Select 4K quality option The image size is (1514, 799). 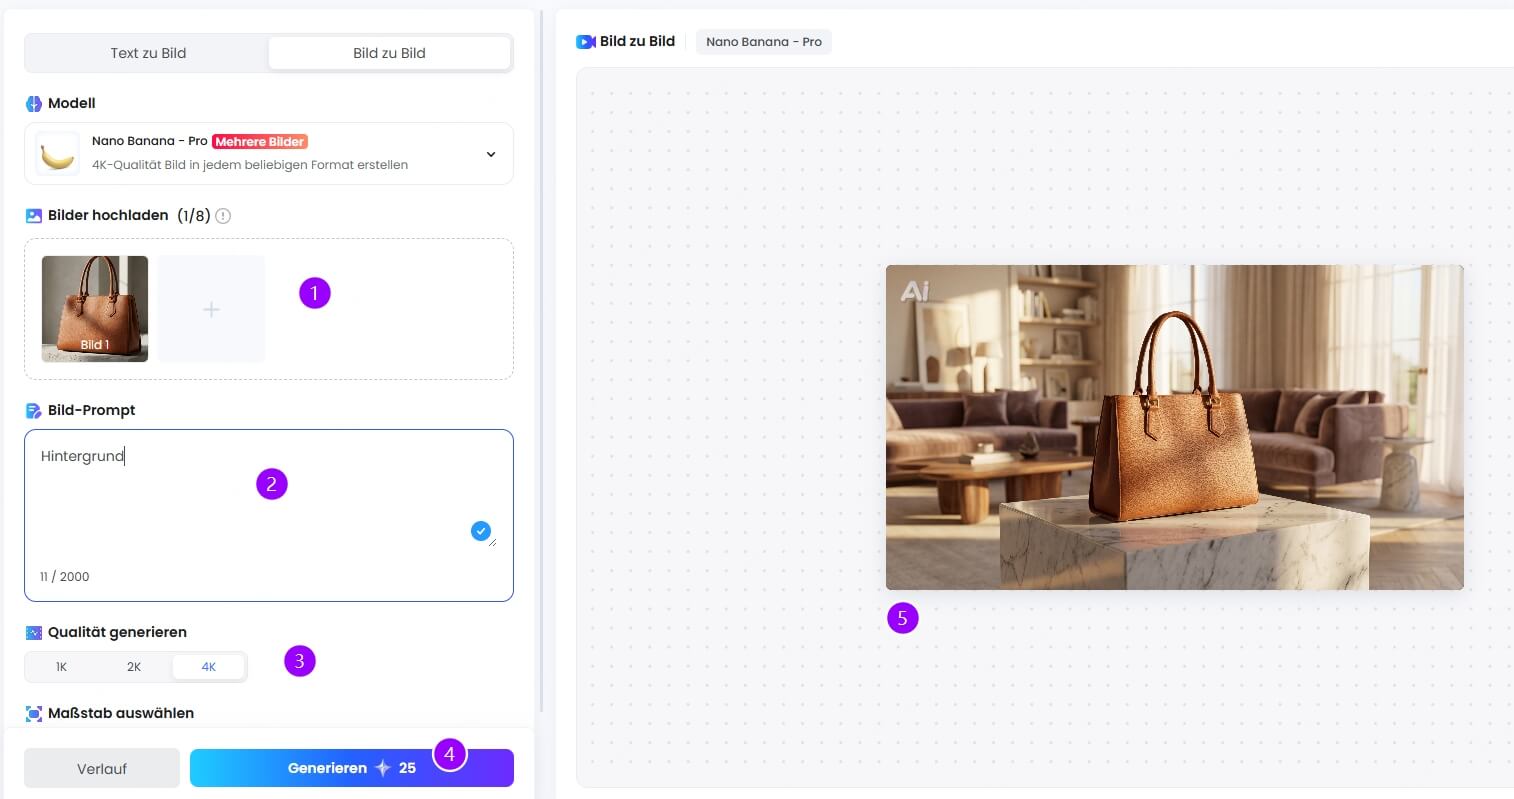point(208,667)
